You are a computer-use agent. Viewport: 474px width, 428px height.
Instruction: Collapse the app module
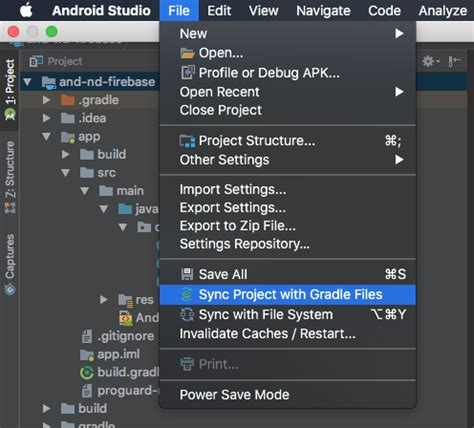[x=47, y=136]
